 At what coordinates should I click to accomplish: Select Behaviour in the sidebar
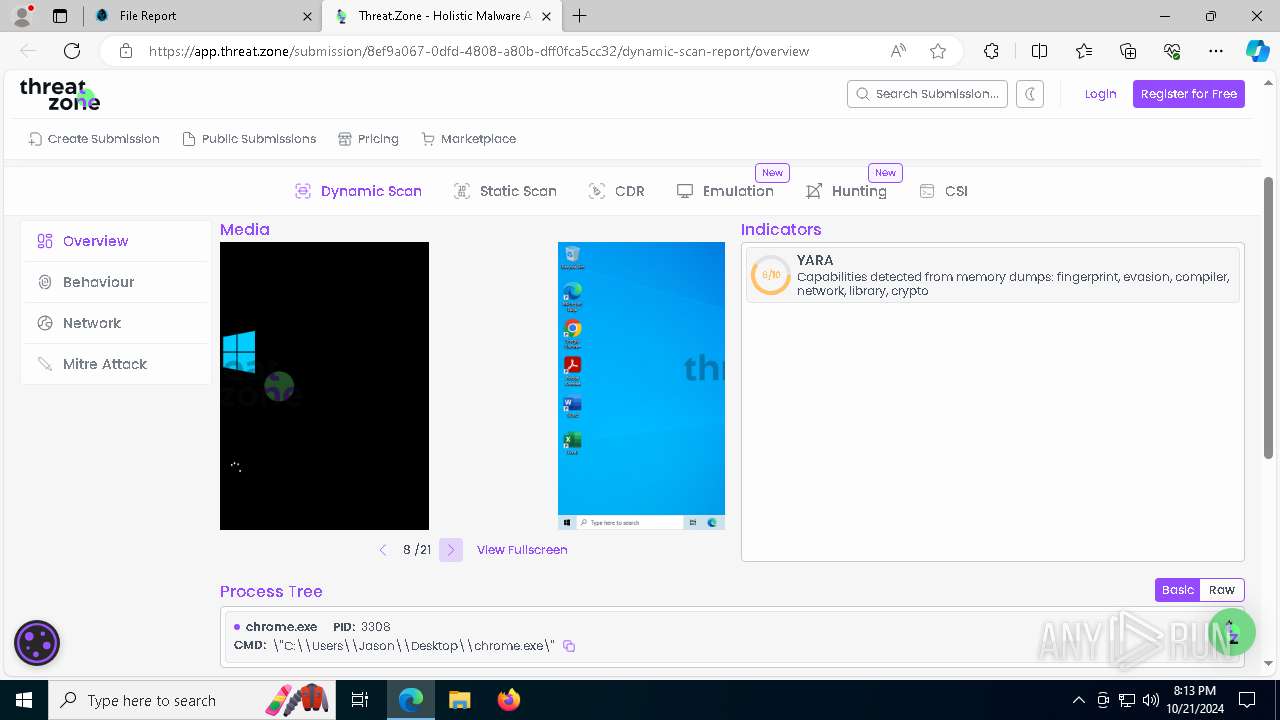(116, 282)
